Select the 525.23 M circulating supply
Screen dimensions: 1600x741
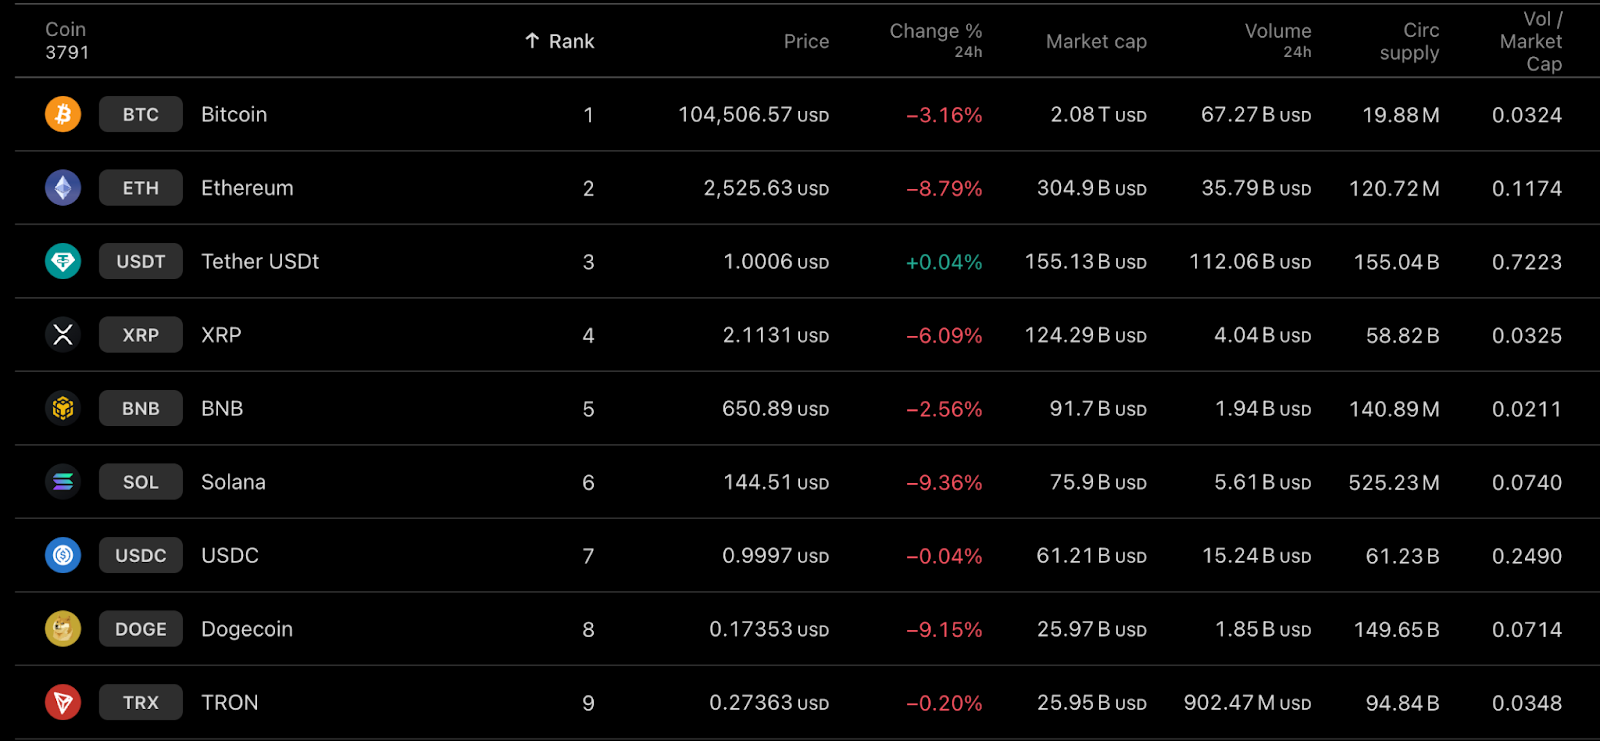[x=1394, y=482]
